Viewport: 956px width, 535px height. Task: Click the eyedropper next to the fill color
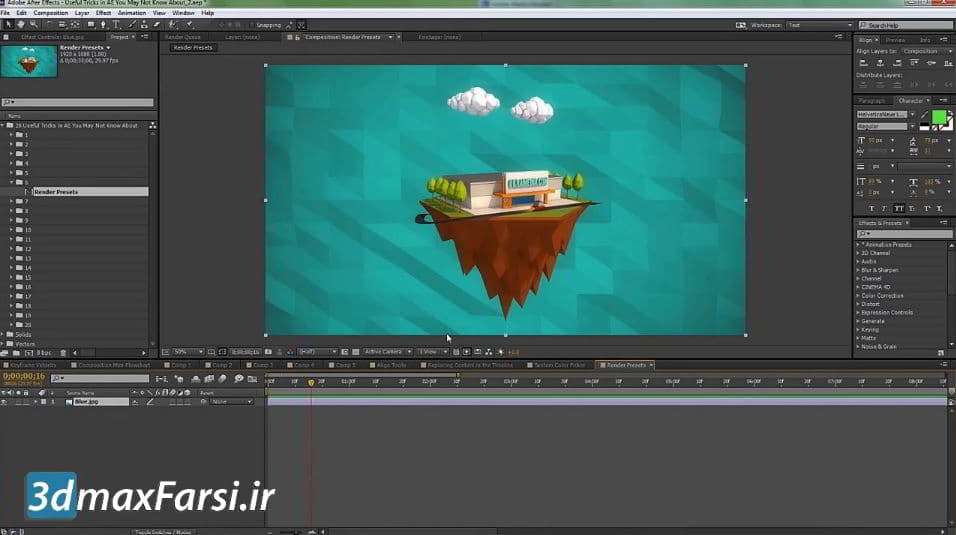(x=926, y=115)
